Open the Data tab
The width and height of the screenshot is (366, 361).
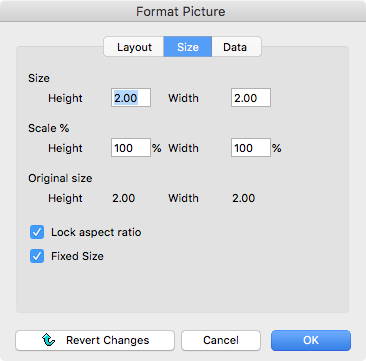(x=236, y=47)
